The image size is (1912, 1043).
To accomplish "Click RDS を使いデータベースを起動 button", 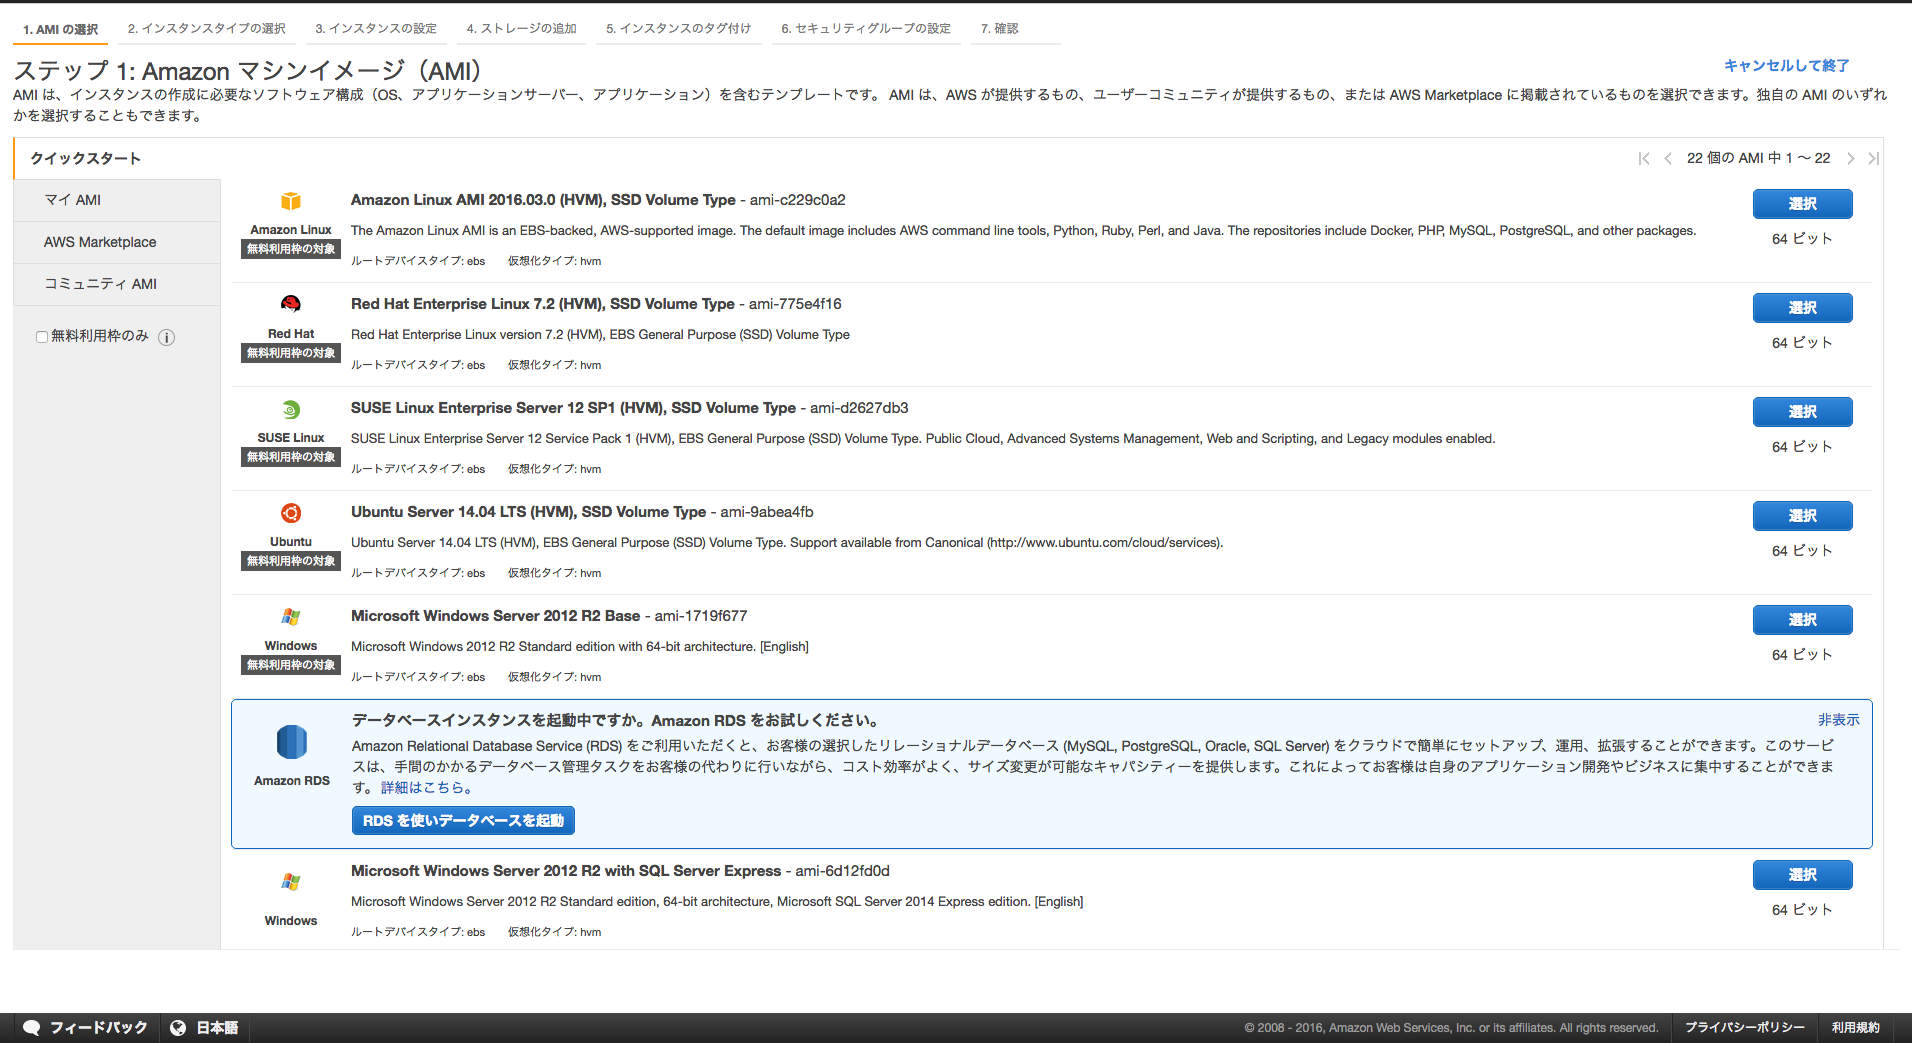I will (x=463, y=820).
